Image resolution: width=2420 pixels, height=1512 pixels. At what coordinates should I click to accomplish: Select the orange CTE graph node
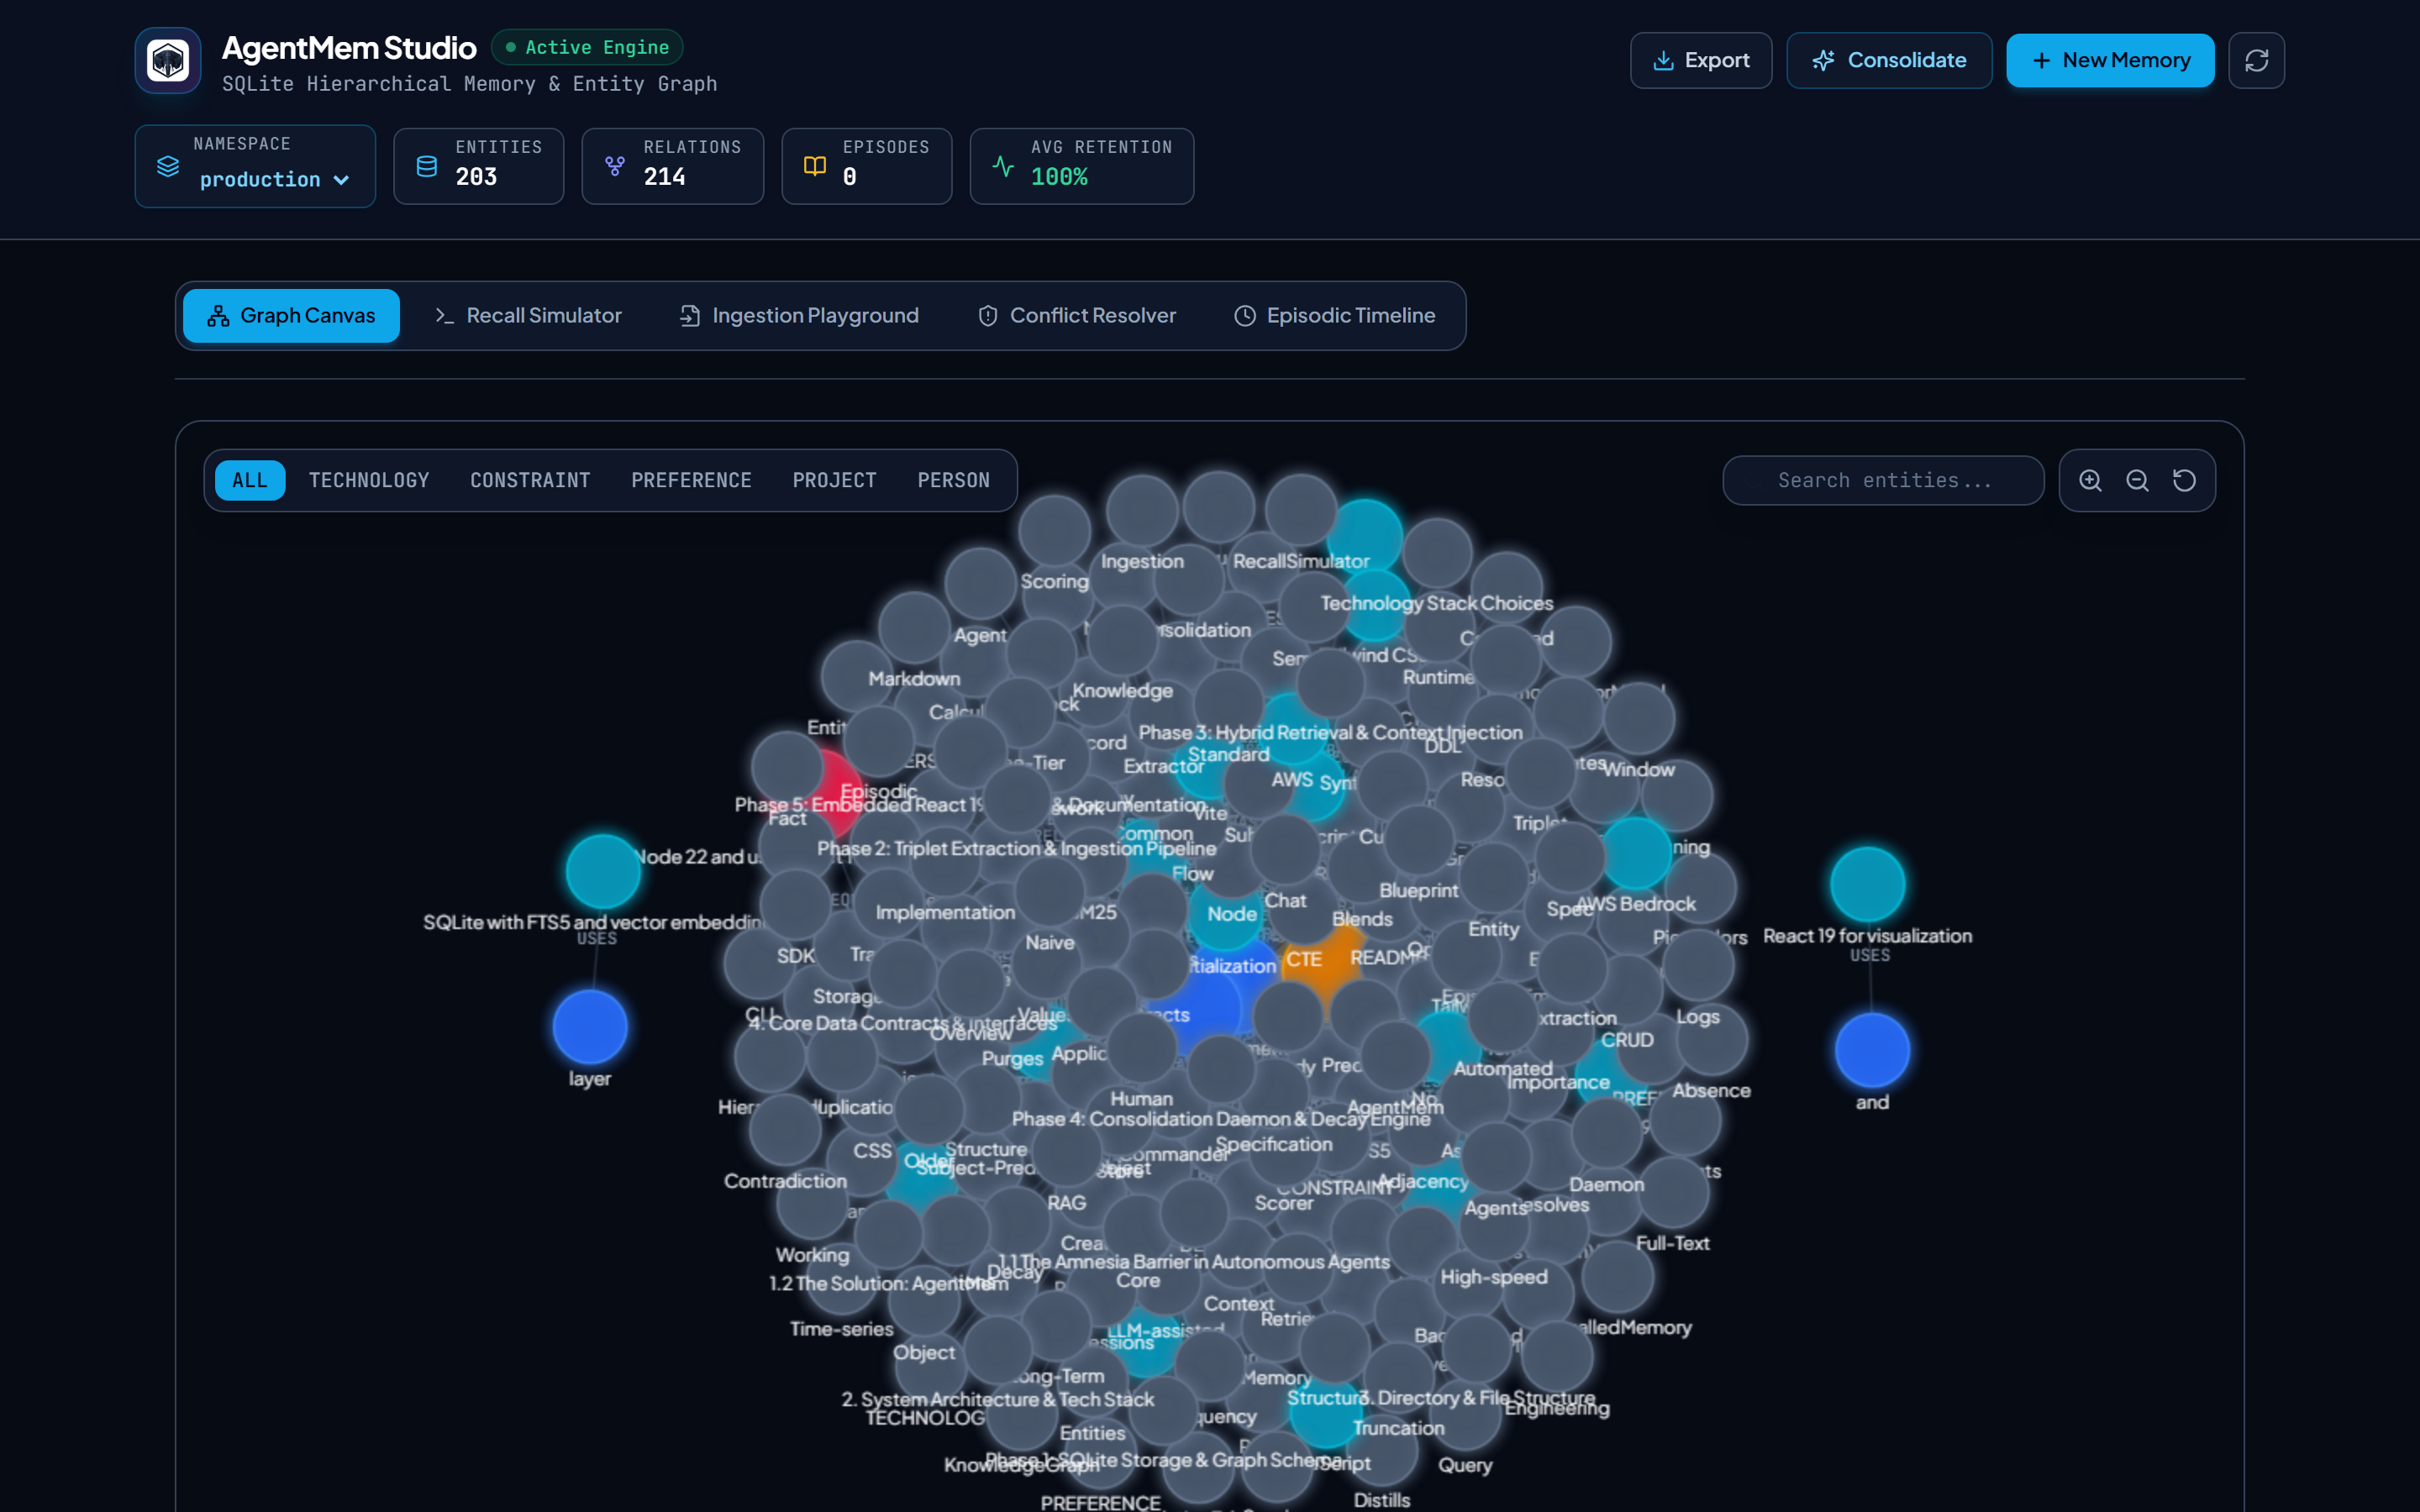(x=1324, y=962)
